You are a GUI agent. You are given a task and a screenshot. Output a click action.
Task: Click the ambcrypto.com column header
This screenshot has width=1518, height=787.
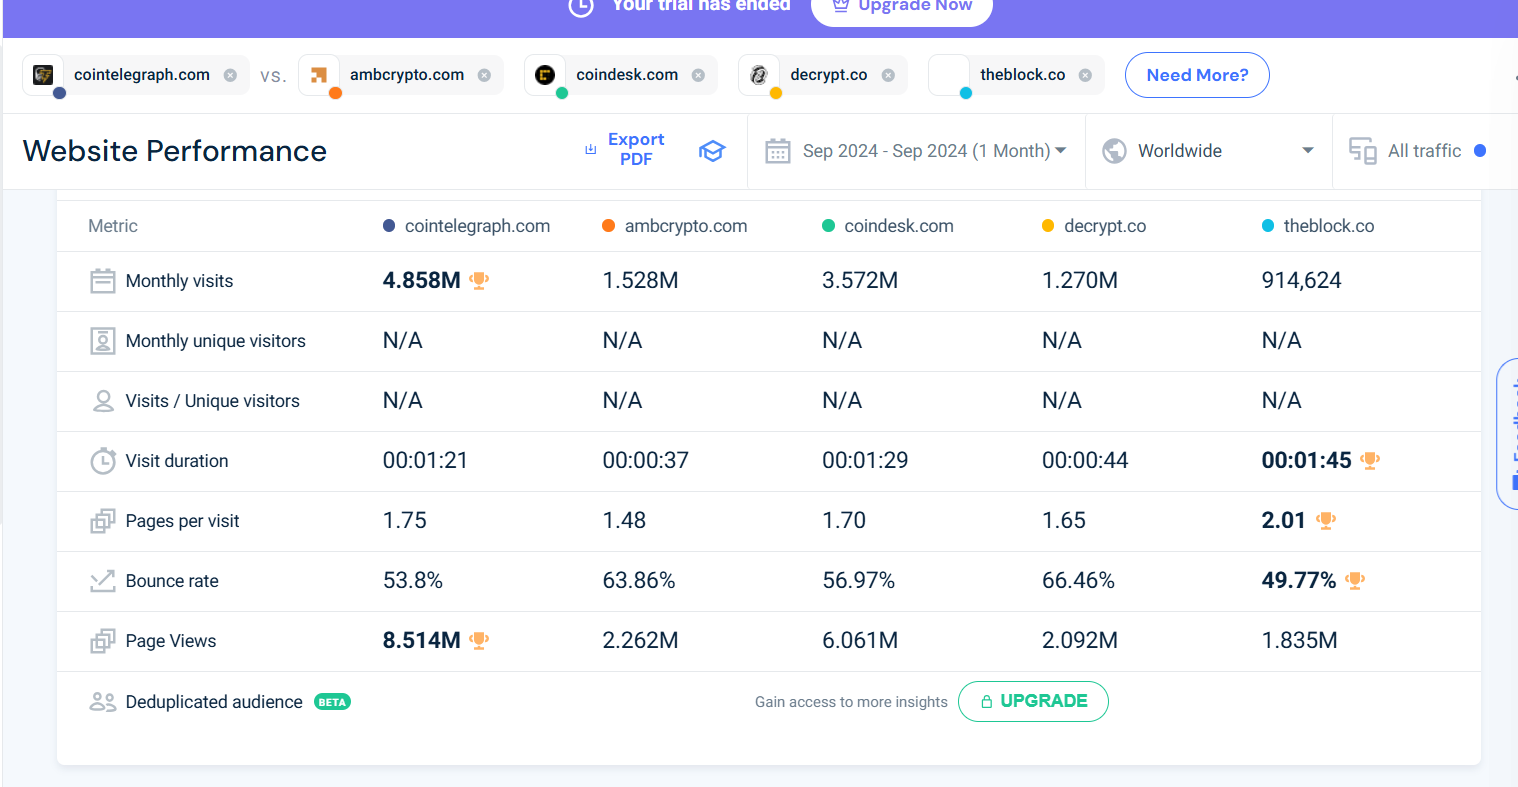[675, 226]
